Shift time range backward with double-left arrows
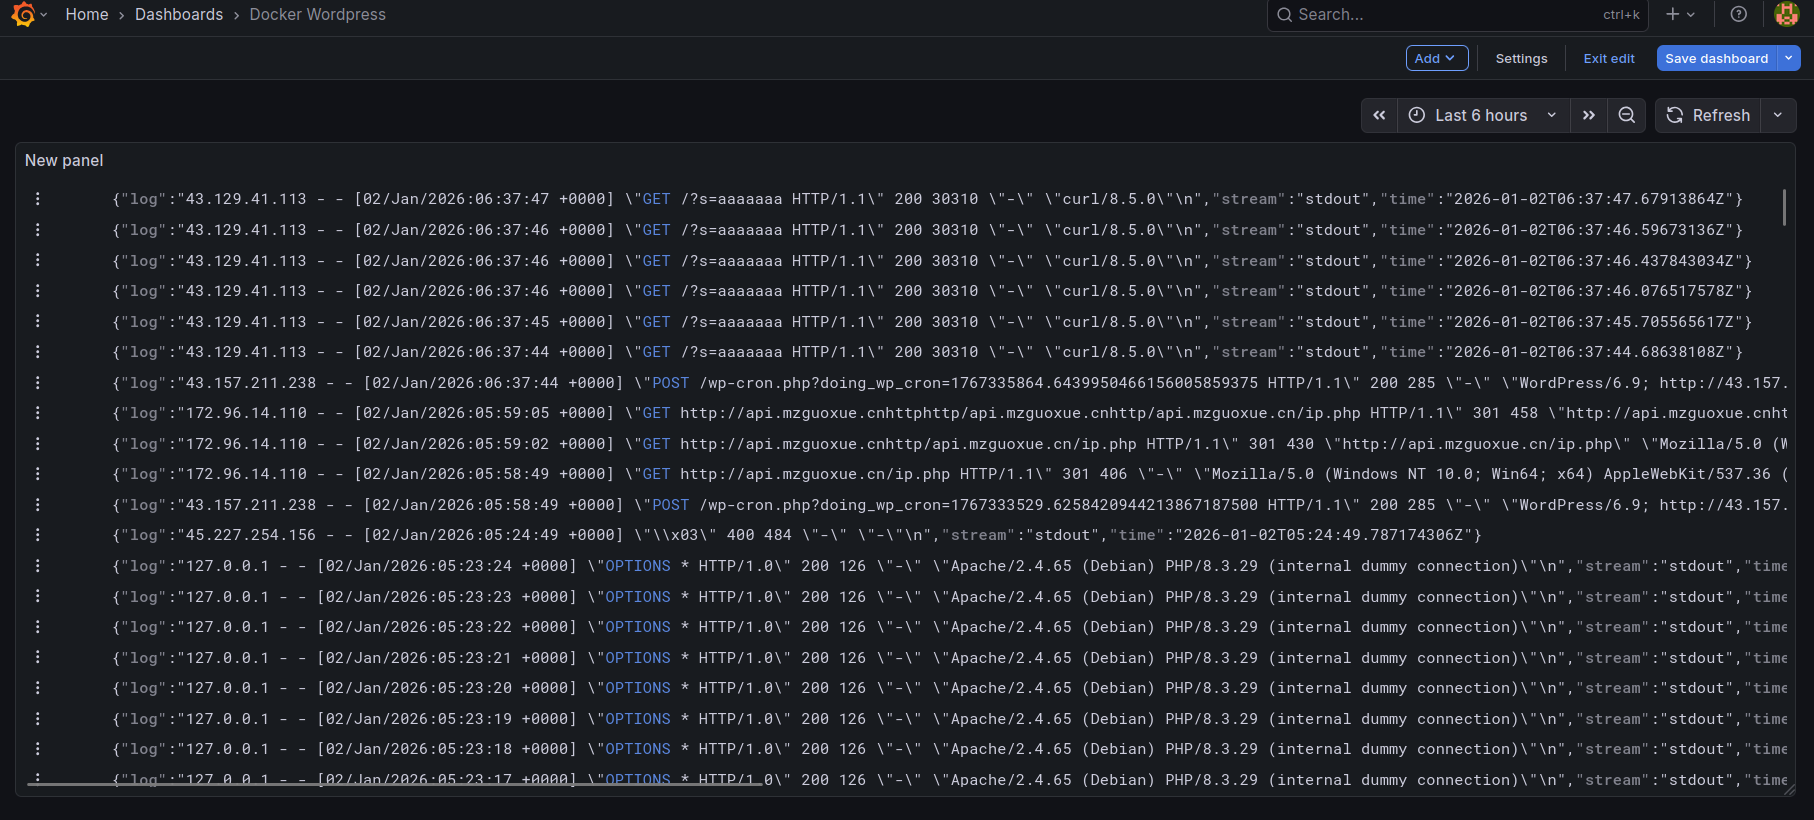Image resolution: width=1814 pixels, height=820 pixels. coord(1379,115)
